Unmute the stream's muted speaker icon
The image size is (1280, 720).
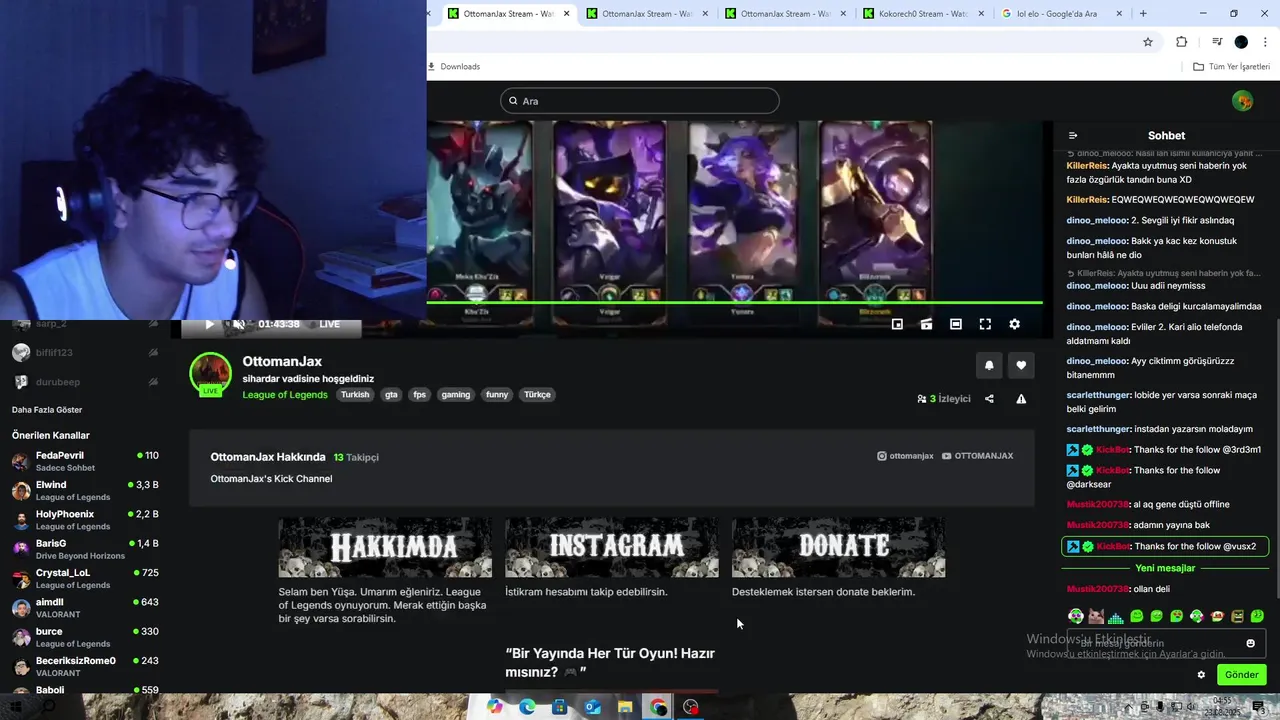pos(239,324)
